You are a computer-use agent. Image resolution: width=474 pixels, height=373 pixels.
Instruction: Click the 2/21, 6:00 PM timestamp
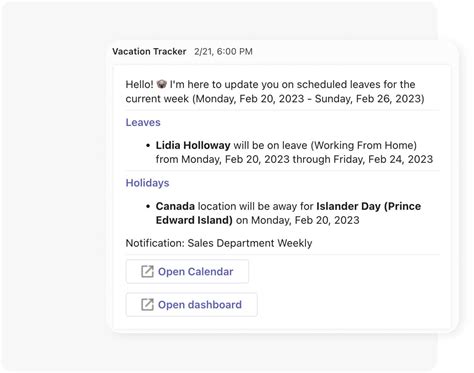223,52
